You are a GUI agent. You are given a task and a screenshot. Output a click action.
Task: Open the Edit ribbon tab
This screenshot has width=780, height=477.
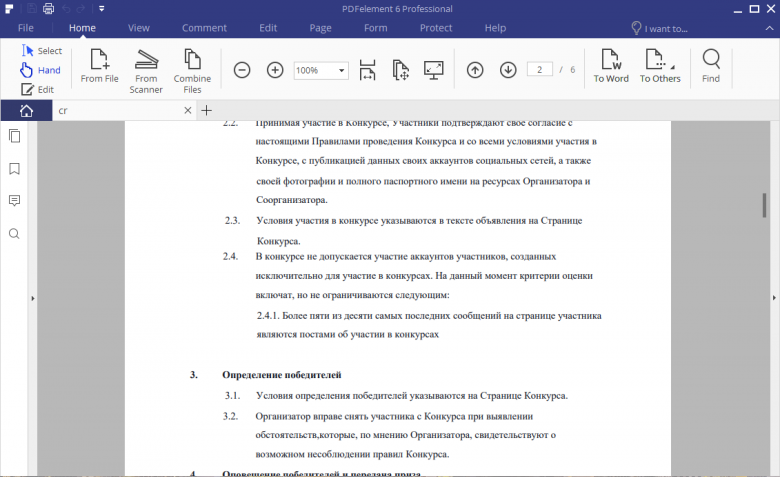268,28
